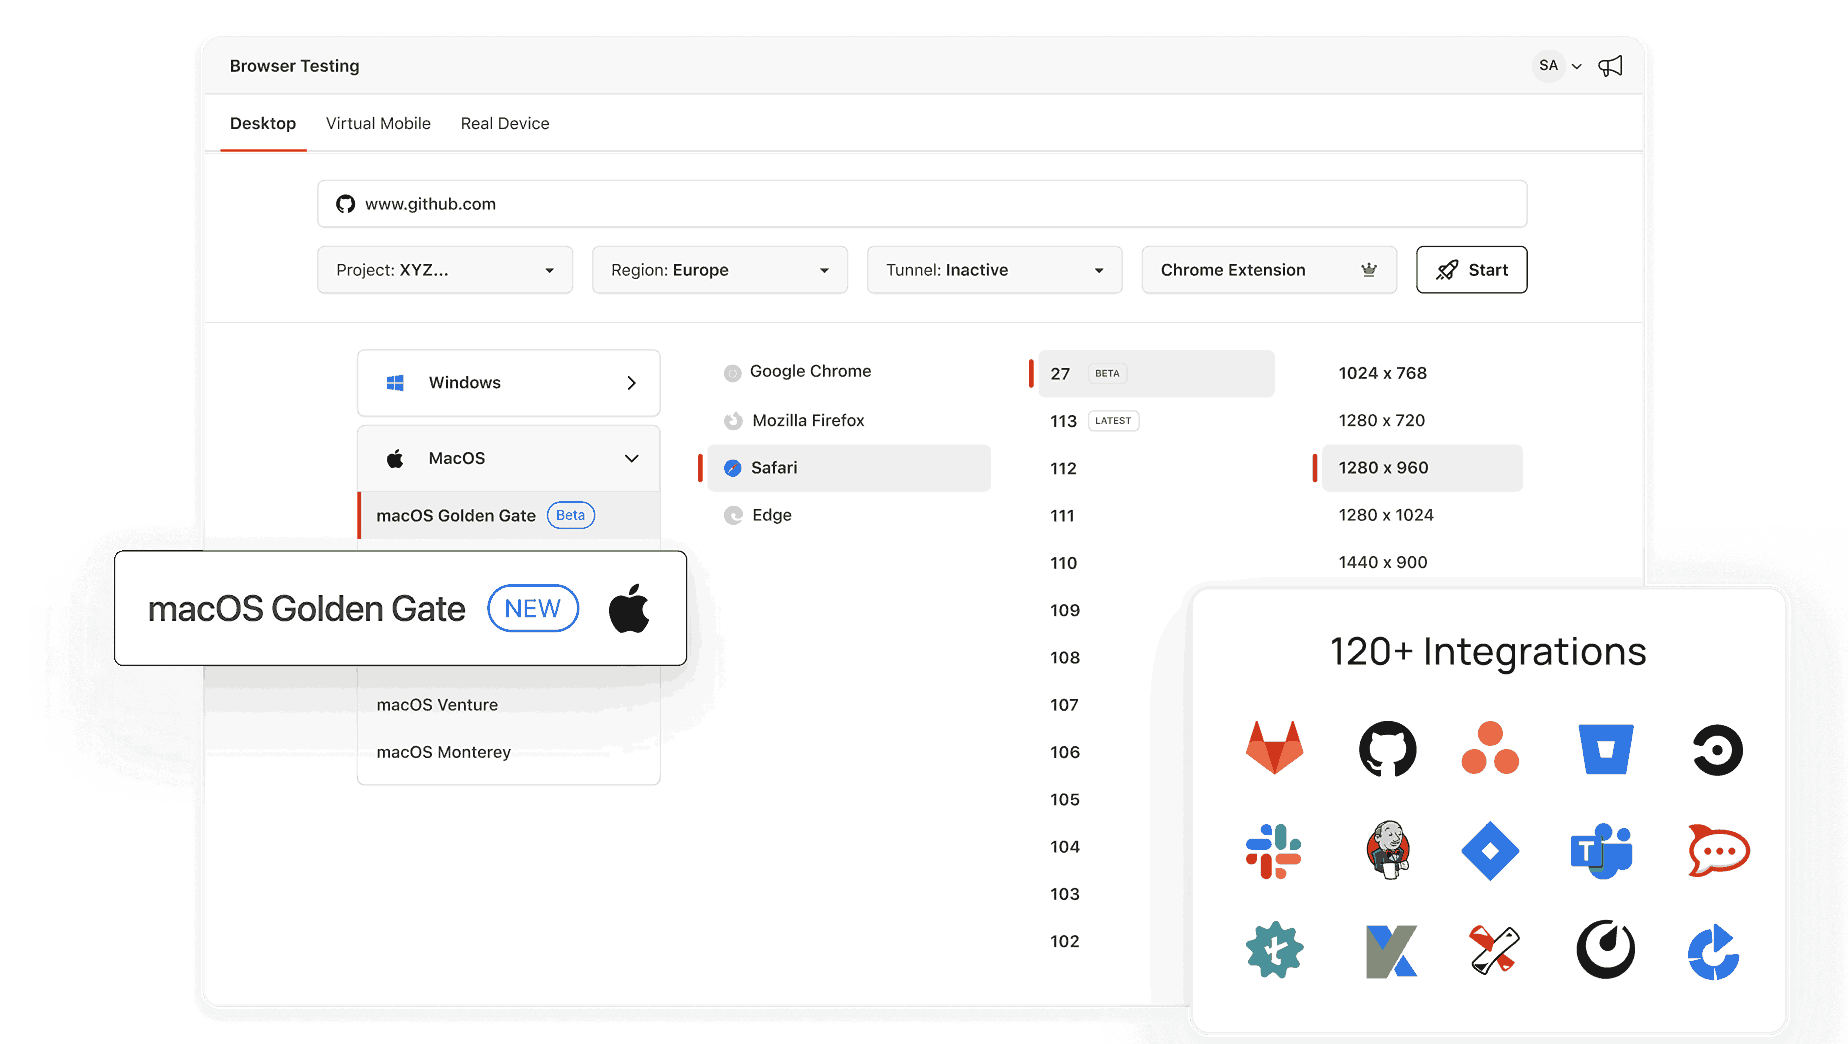Viewport: 1848px width, 1044px height.
Task: Click the Microsoft Teams integration icon
Action: (x=1601, y=851)
